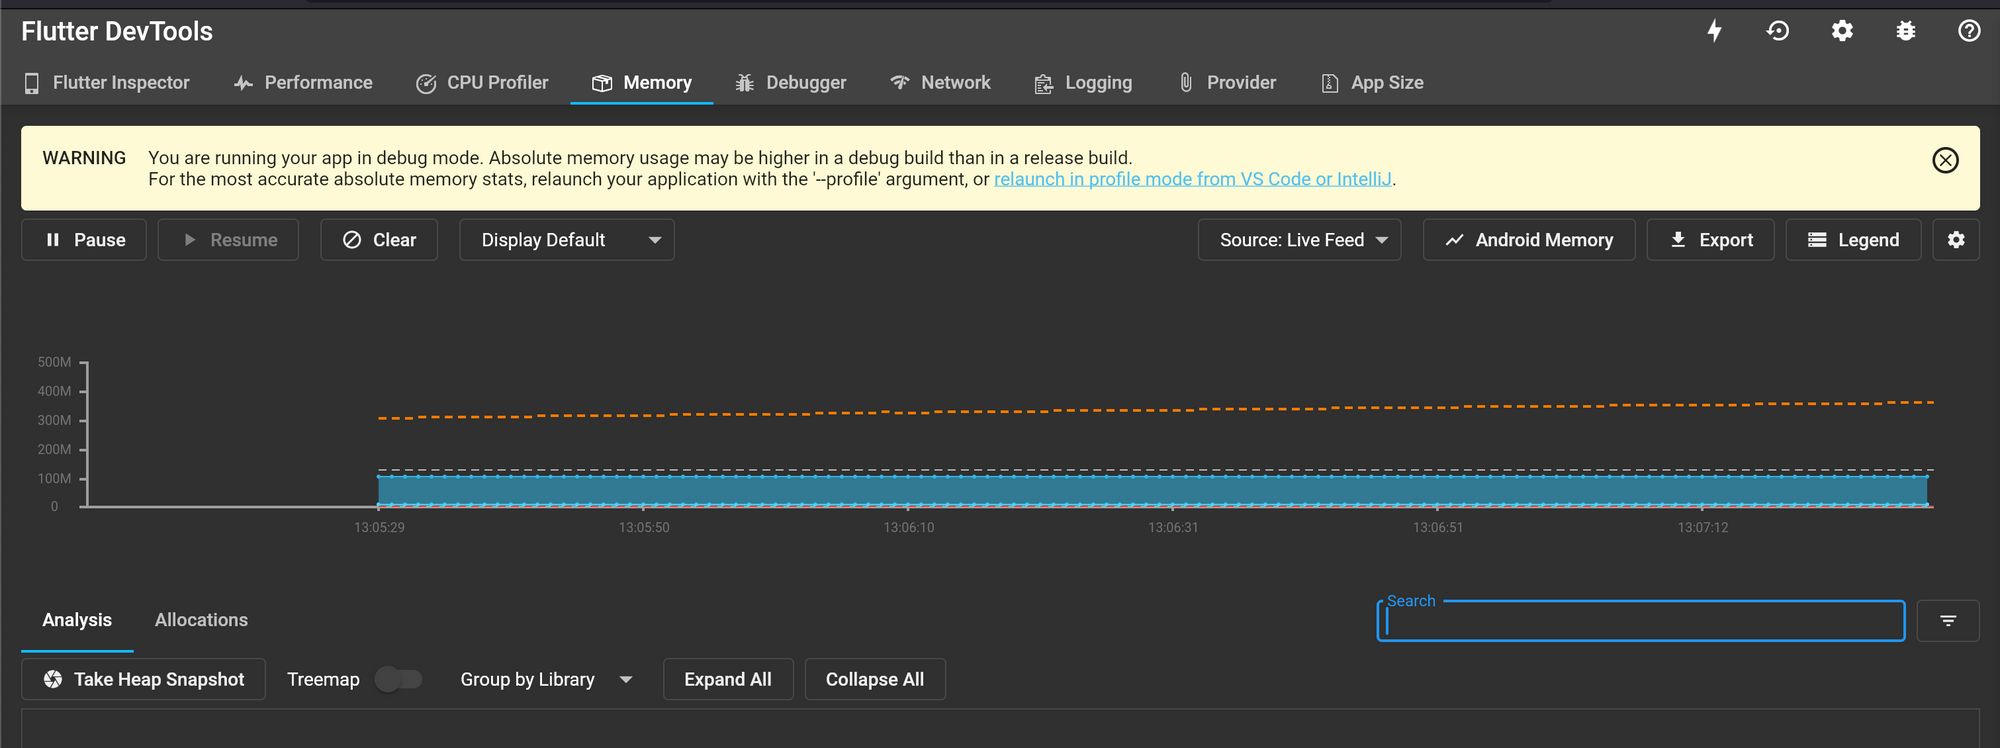
Task: Click the 13:05:50 timeline label
Action: click(x=644, y=527)
